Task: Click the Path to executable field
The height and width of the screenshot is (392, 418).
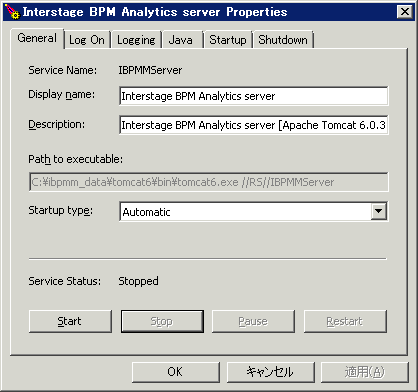Action: tap(209, 182)
